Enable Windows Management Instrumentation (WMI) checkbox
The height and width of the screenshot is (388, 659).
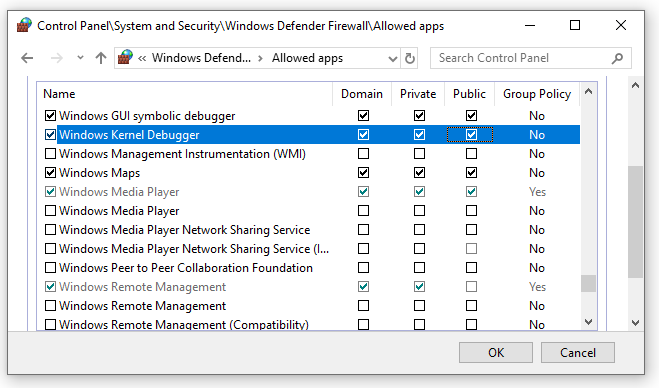[50, 153]
